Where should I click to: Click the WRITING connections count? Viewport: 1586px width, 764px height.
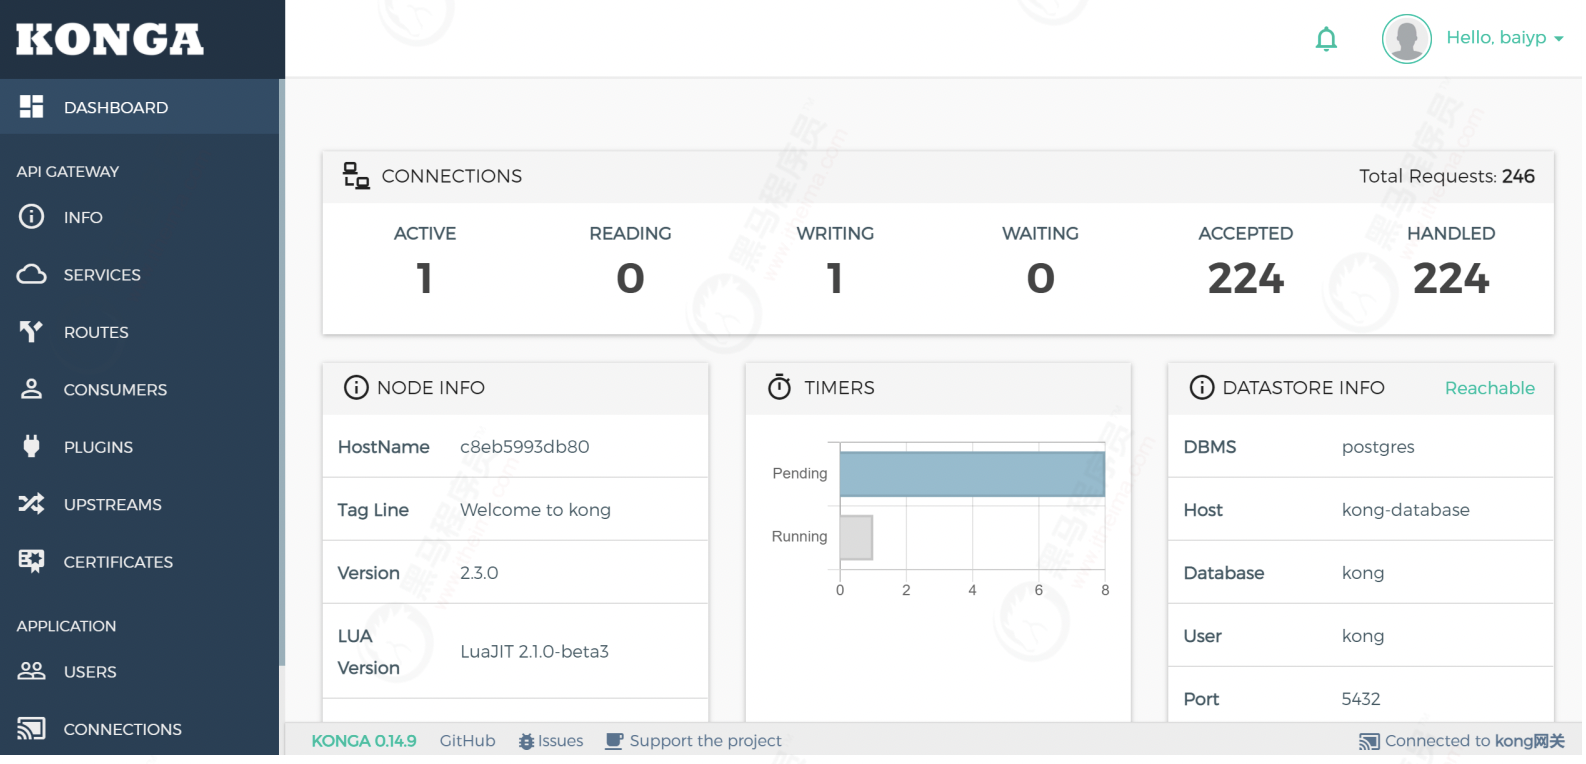835,278
